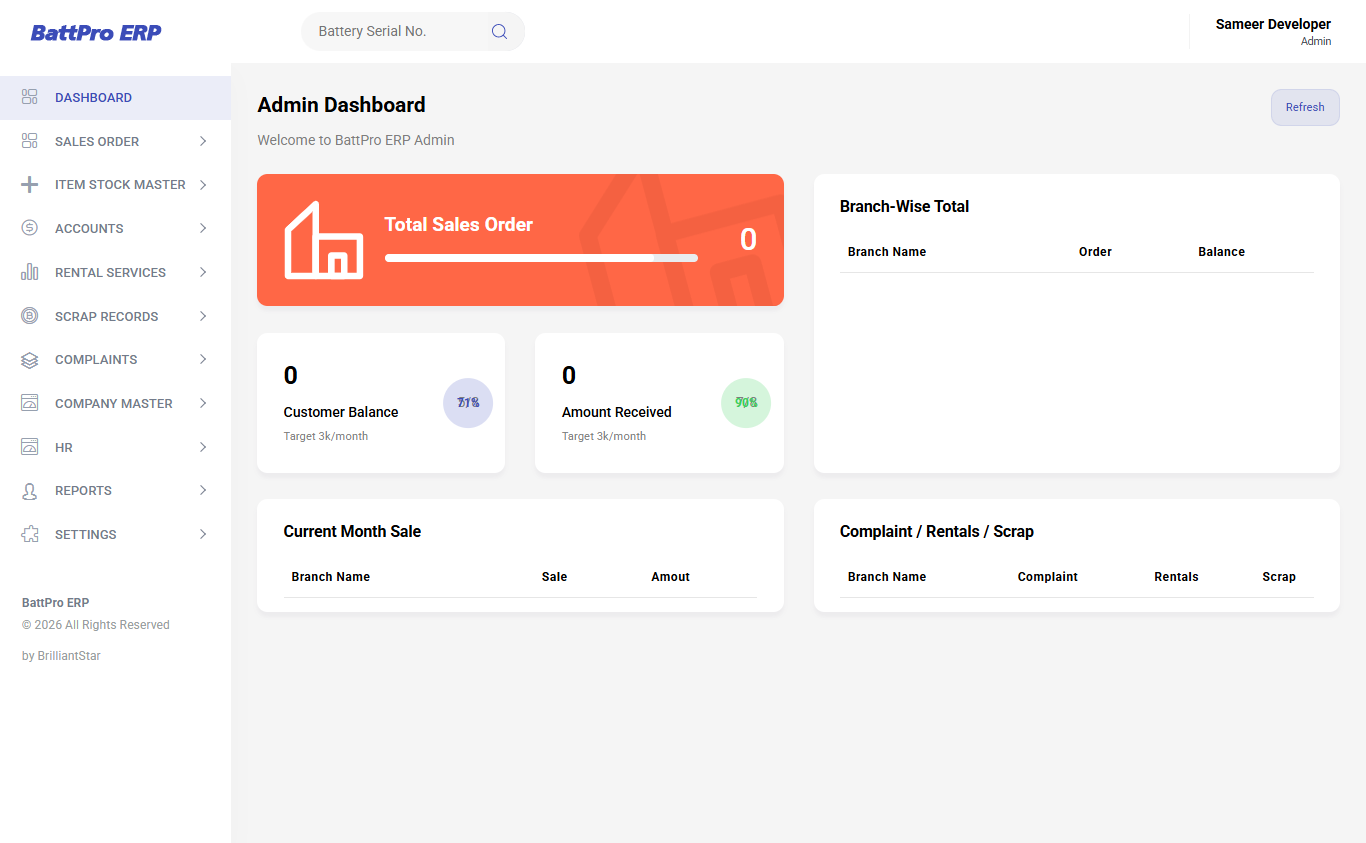The width and height of the screenshot is (1366, 843).
Task: Click the Settings puzzle piece icon
Action: coord(29,534)
